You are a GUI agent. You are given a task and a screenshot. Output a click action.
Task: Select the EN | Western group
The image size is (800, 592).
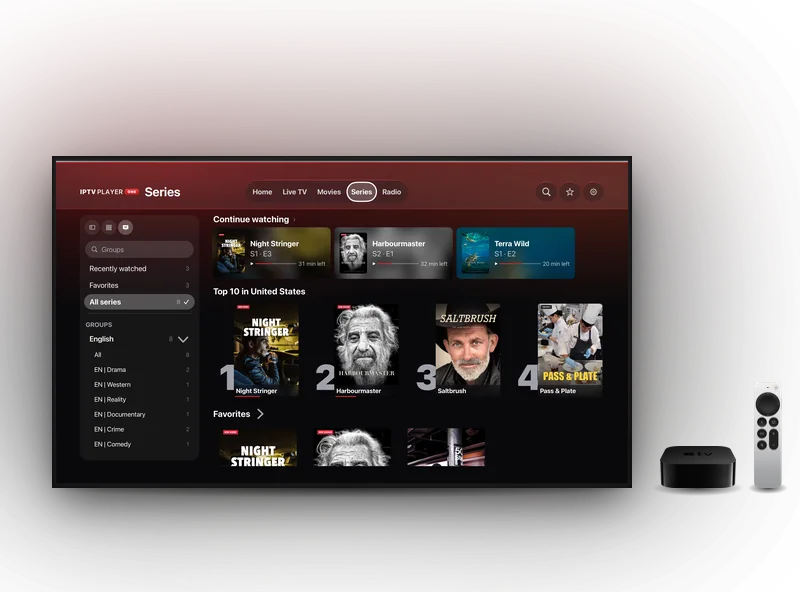pos(139,384)
